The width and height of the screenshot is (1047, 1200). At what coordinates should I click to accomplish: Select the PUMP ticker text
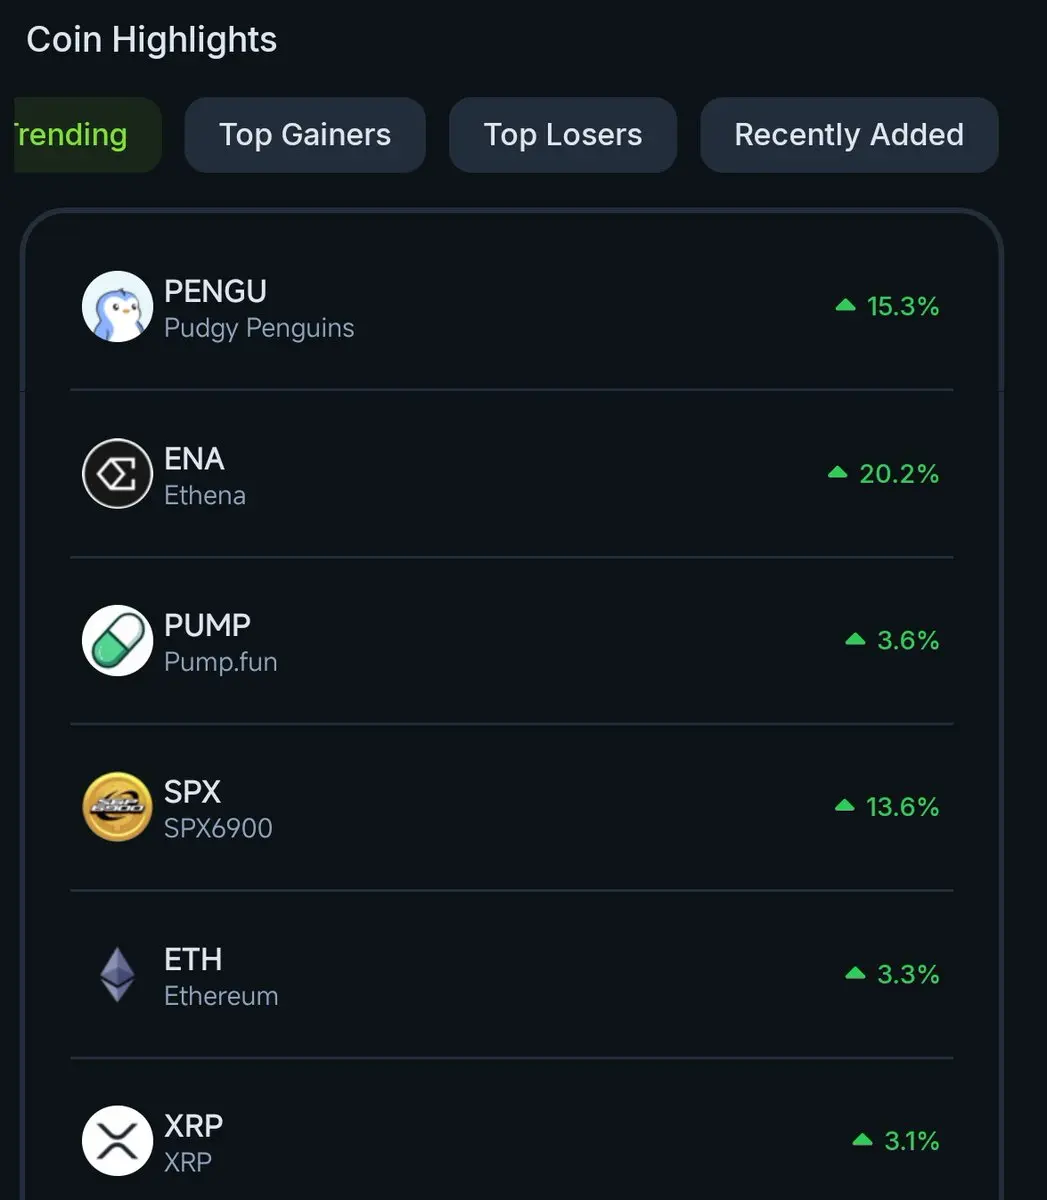[207, 625]
